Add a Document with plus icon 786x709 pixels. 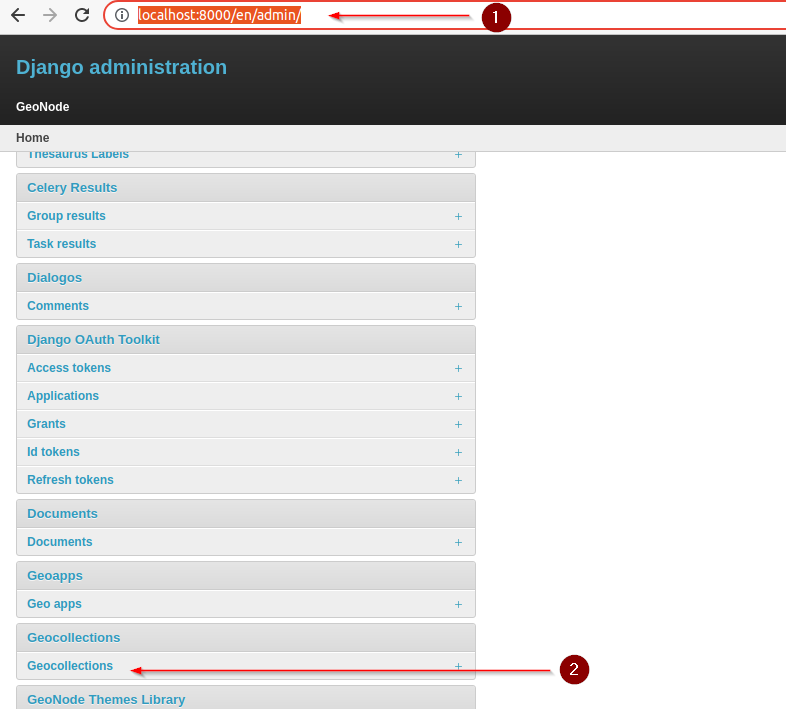(x=458, y=543)
